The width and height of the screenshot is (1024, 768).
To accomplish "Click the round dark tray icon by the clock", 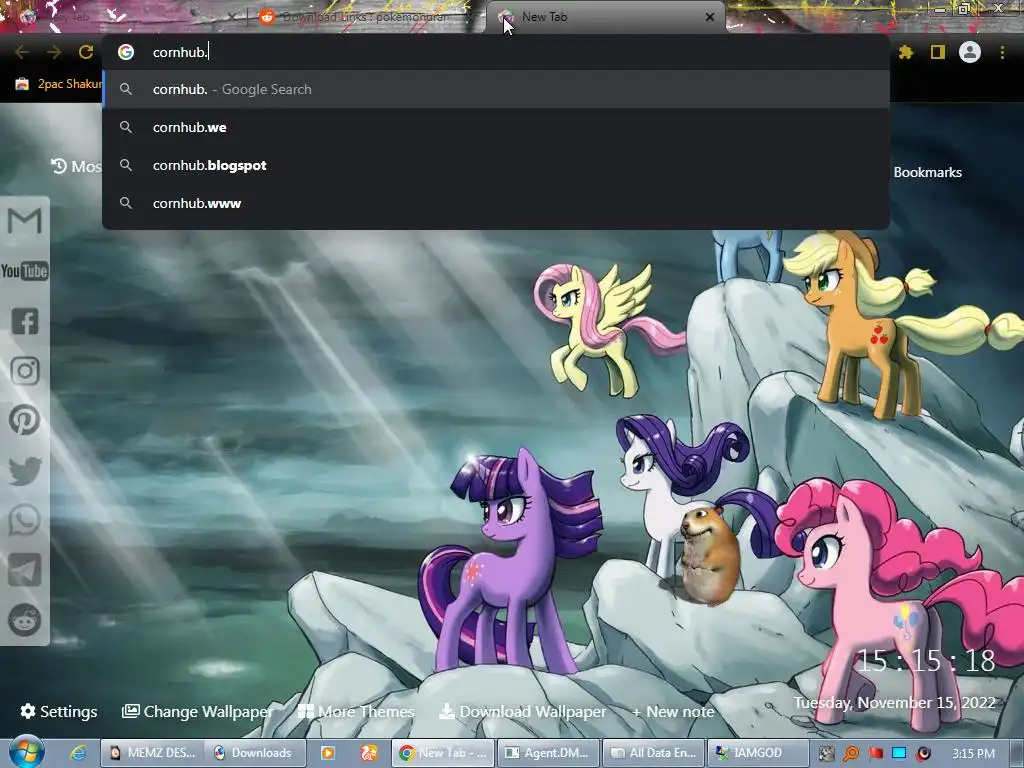I will pos(923,753).
